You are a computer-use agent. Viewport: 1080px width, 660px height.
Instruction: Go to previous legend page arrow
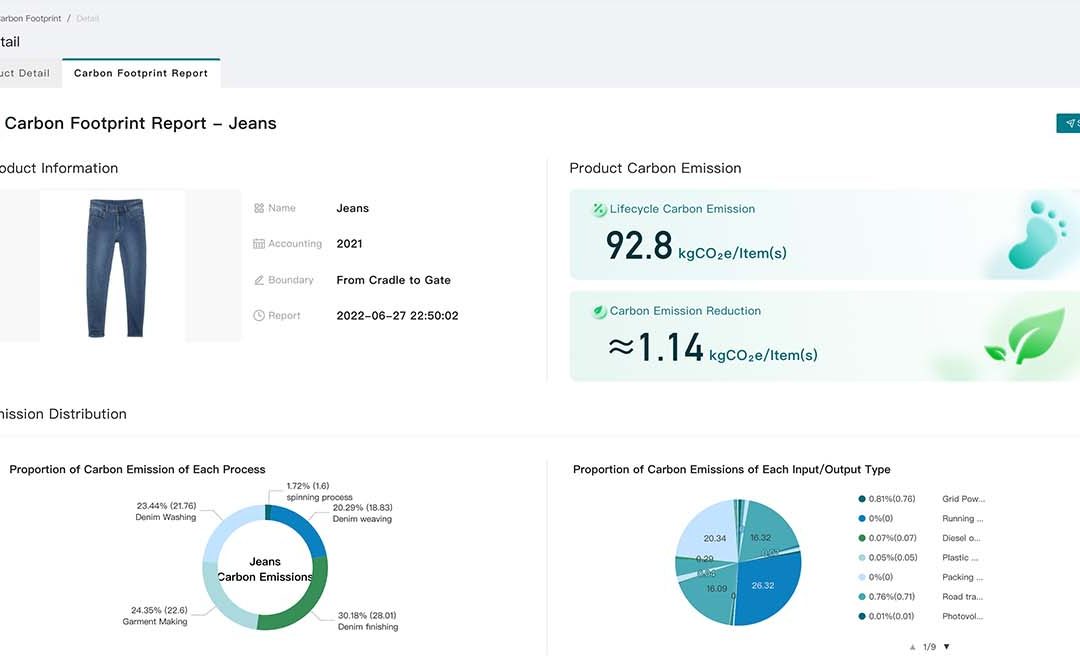[x=913, y=647]
